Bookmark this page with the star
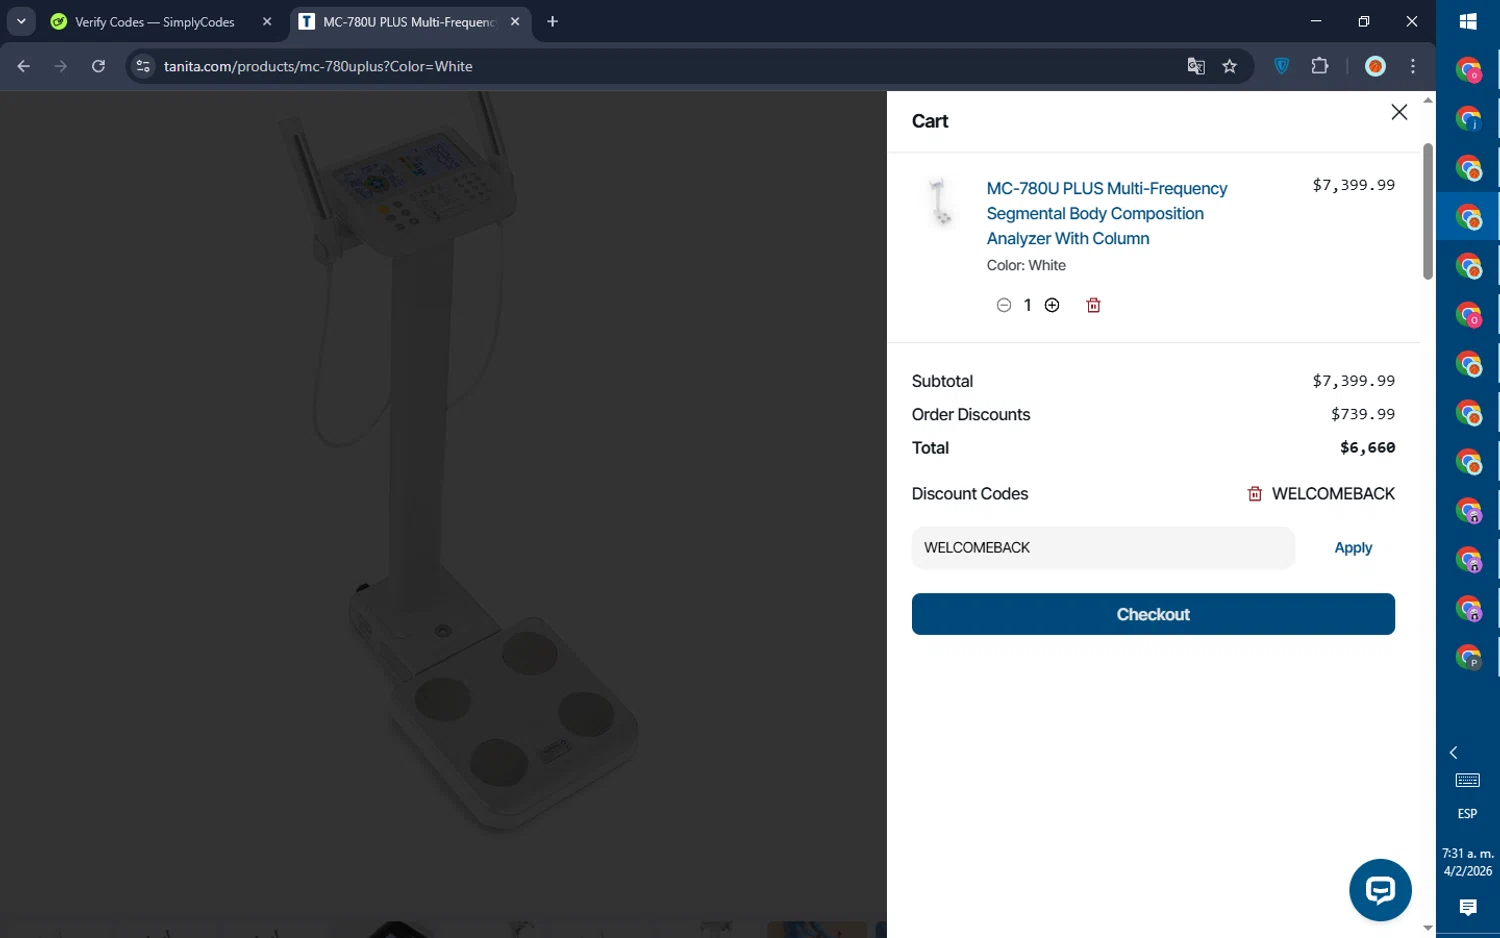The image size is (1500, 938). [1230, 66]
